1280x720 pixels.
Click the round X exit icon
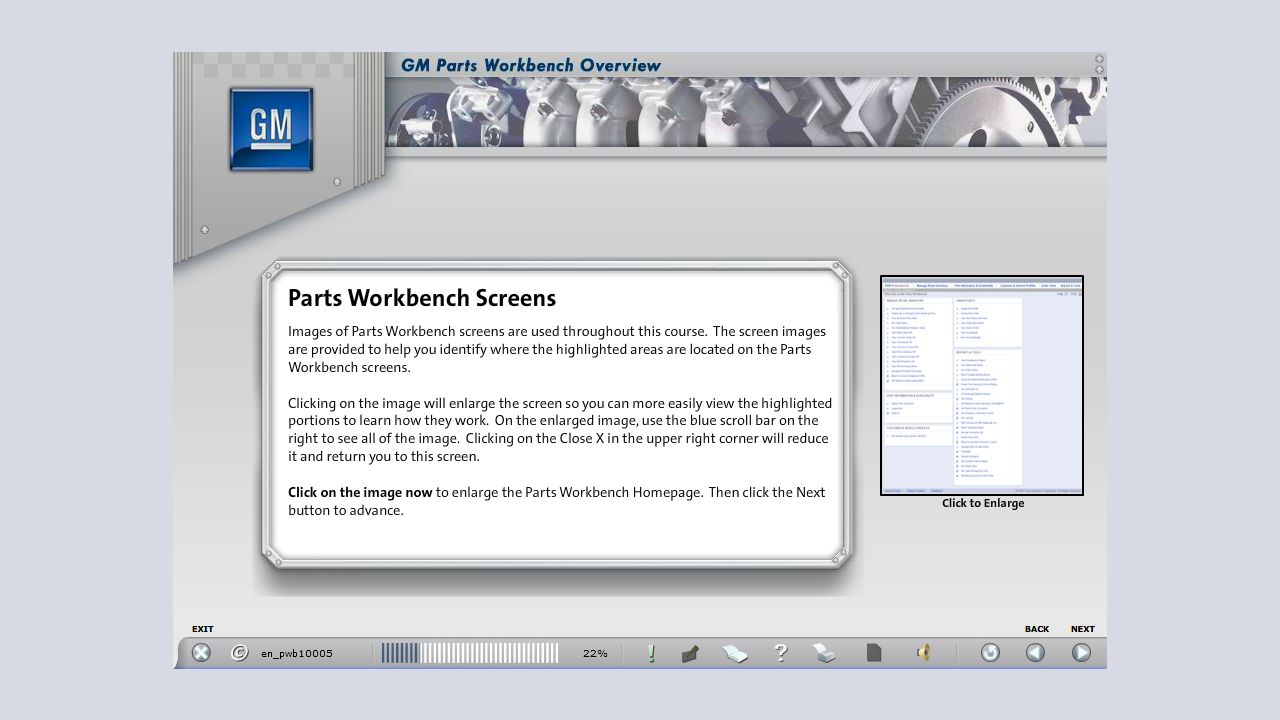(x=201, y=653)
